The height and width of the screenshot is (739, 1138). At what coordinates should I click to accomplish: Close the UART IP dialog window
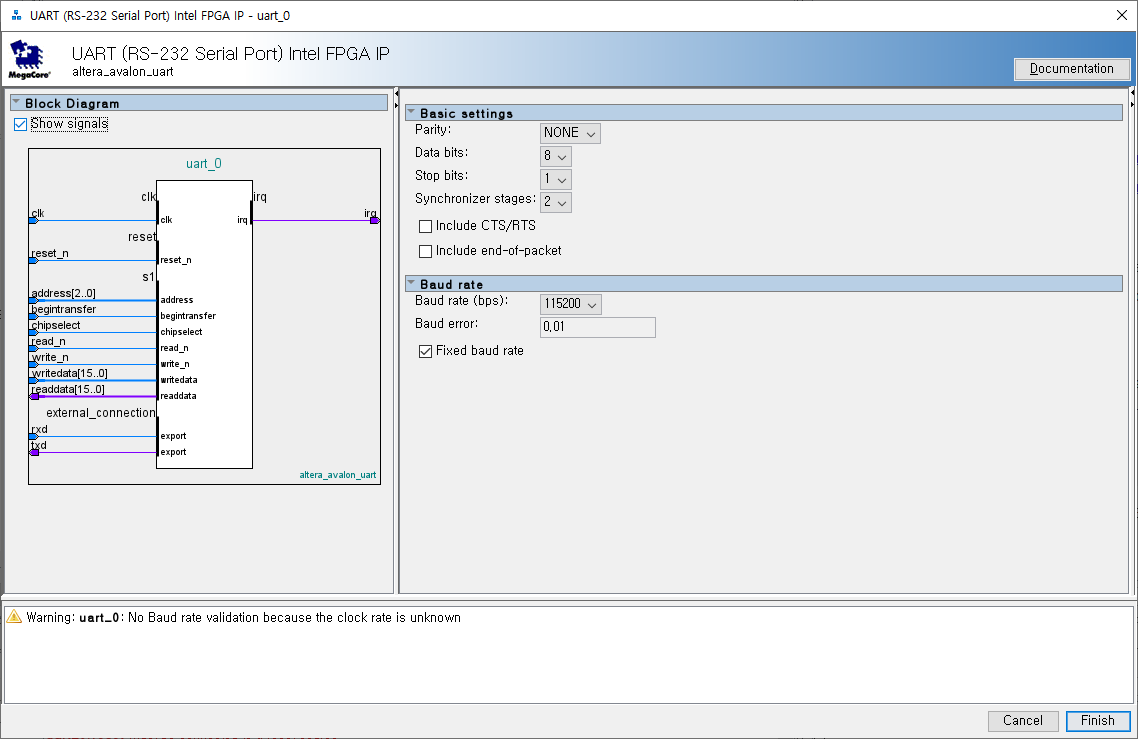click(1121, 15)
